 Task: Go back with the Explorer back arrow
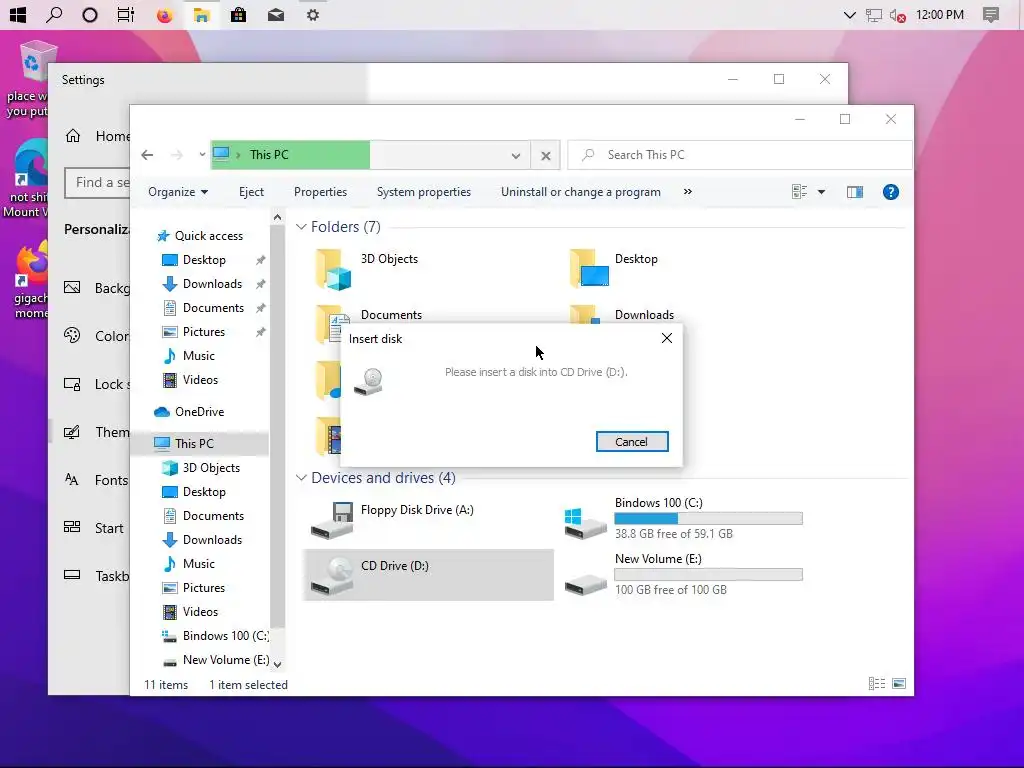[147, 155]
